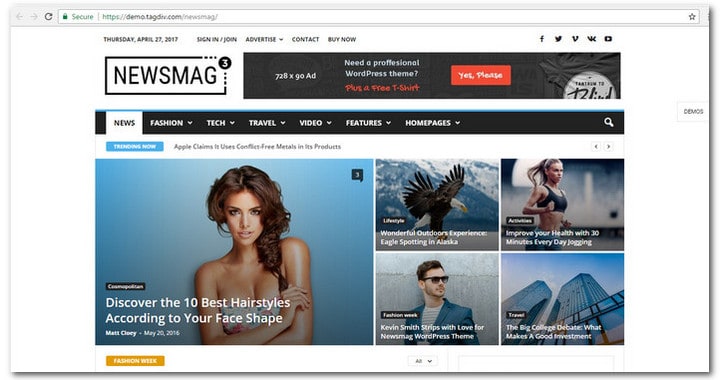Image resolution: width=720 pixels, height=380 pixels.
Task: Expand the Video menu
Action: tap(315, 123)
